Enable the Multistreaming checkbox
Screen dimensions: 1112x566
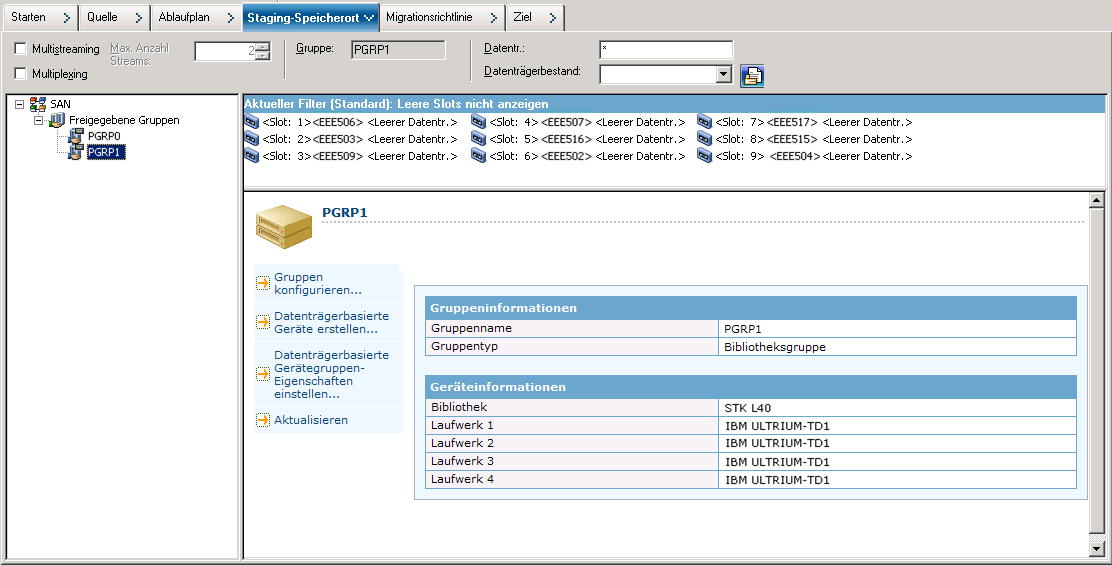pos(21,49)
